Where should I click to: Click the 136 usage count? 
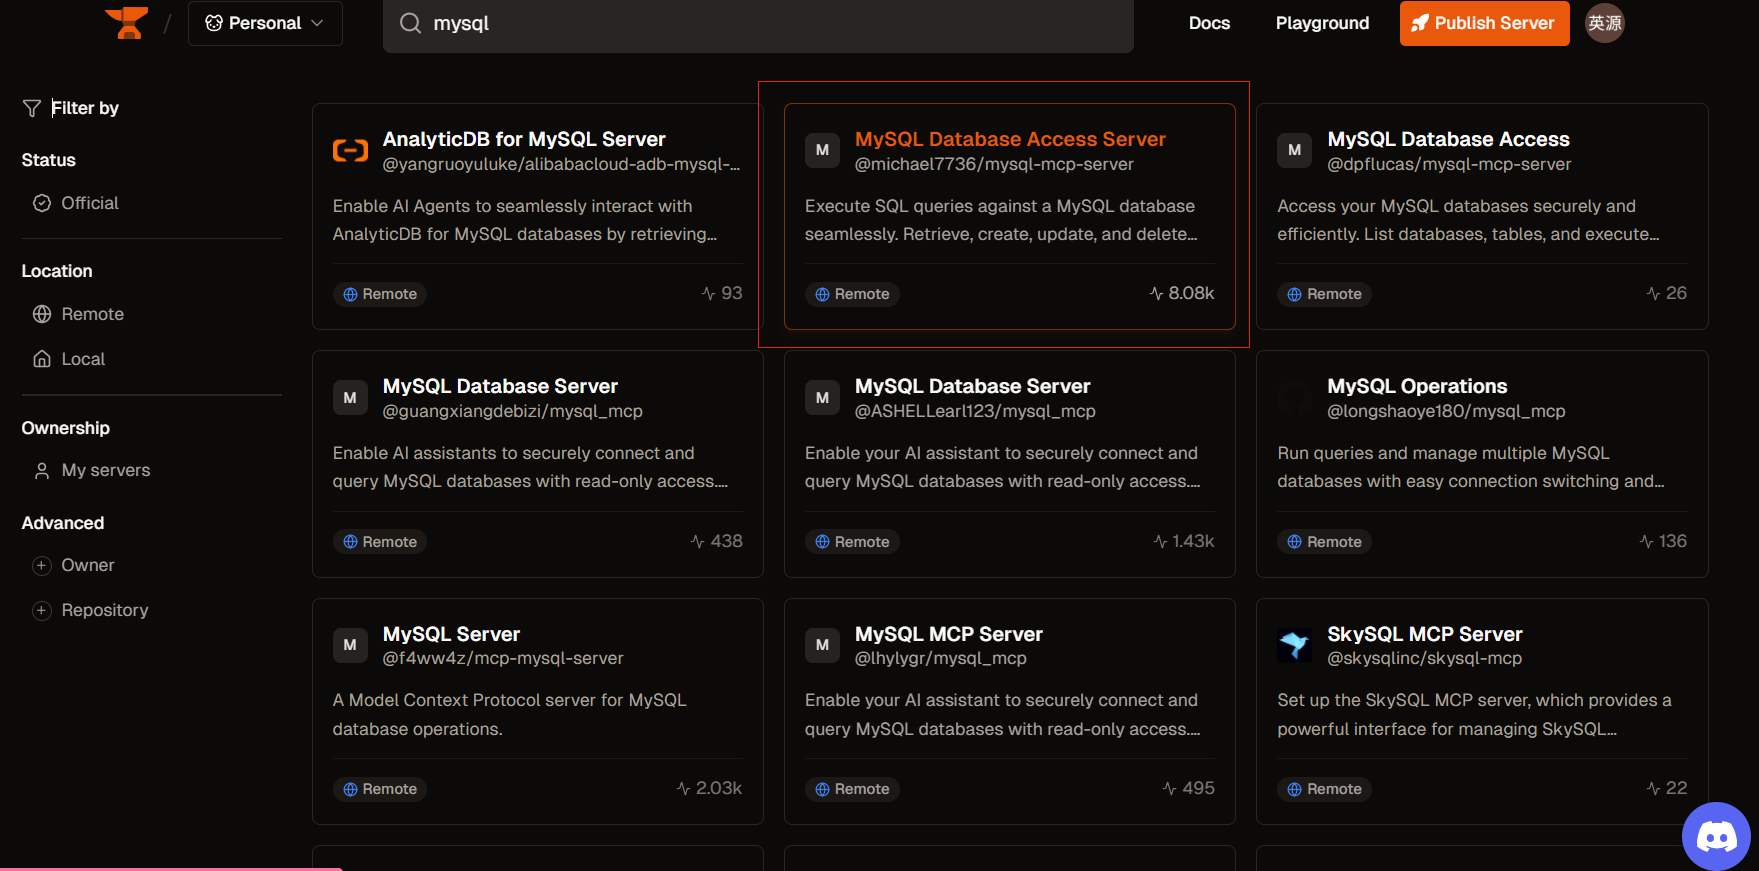1663,541
